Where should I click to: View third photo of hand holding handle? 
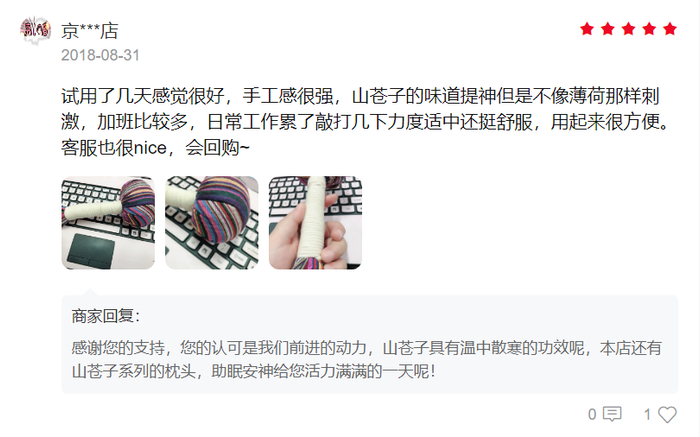coord(315,223)
